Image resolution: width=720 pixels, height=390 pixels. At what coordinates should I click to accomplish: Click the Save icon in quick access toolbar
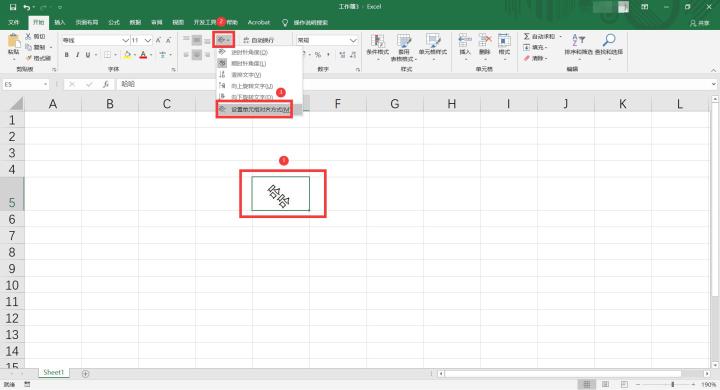click(13, 7)
